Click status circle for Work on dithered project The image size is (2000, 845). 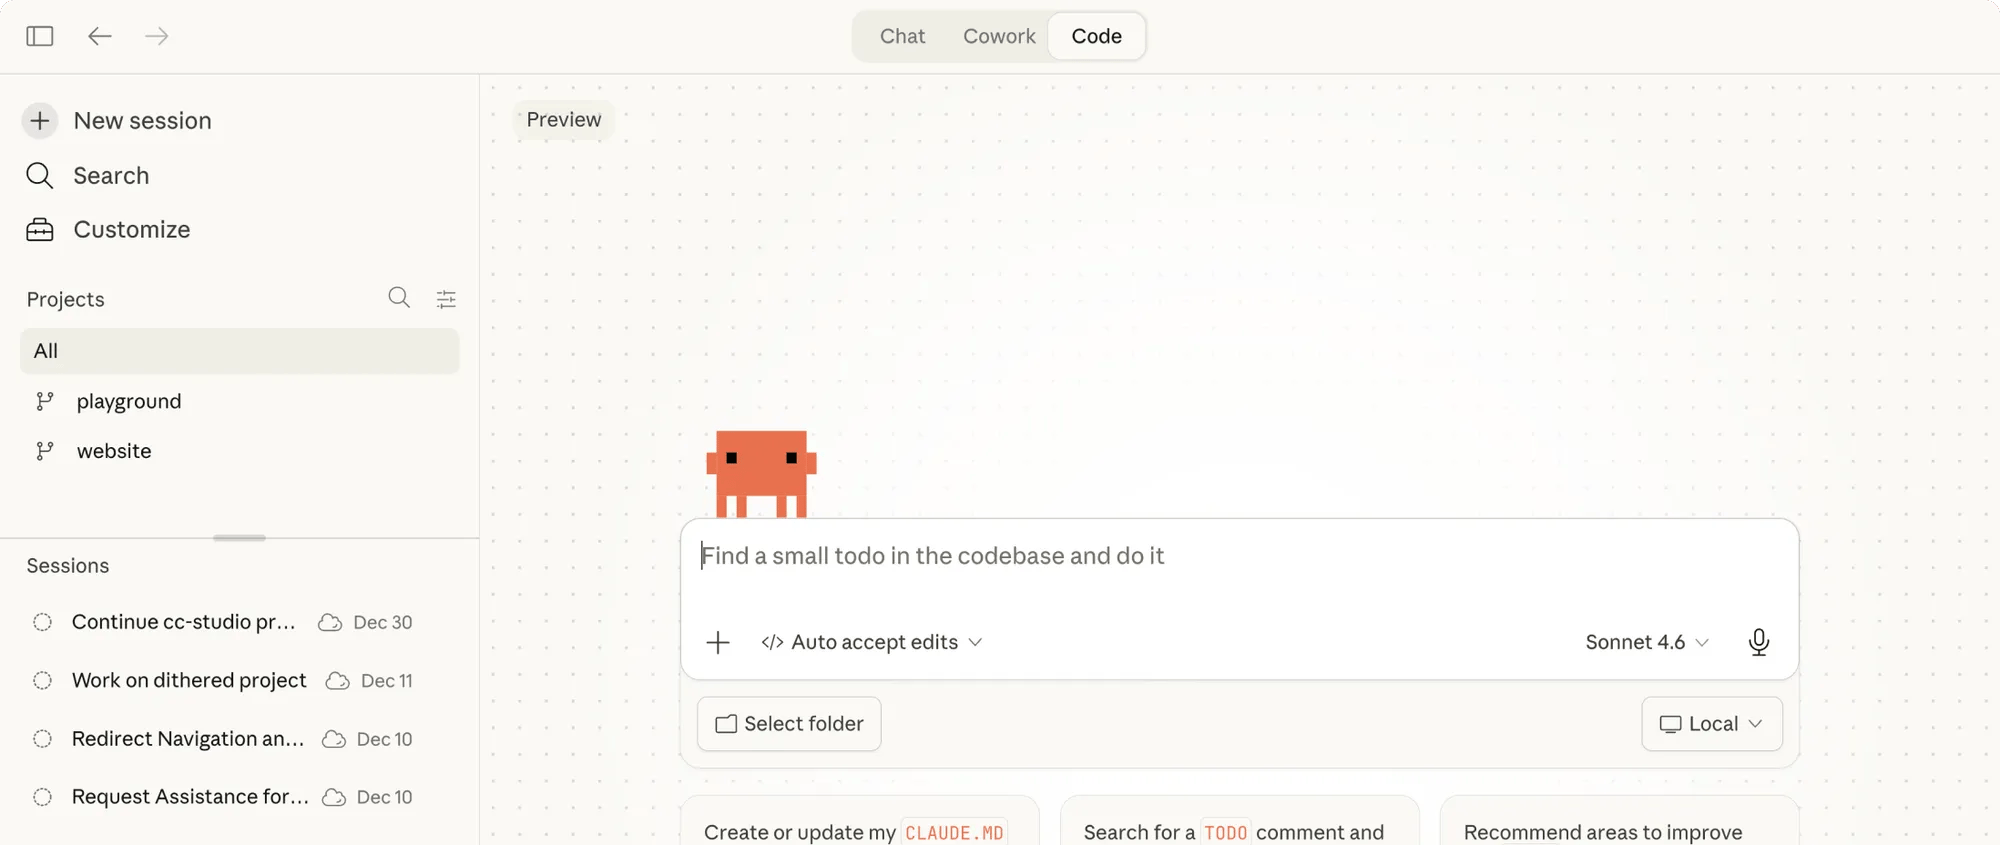(42, 681)
